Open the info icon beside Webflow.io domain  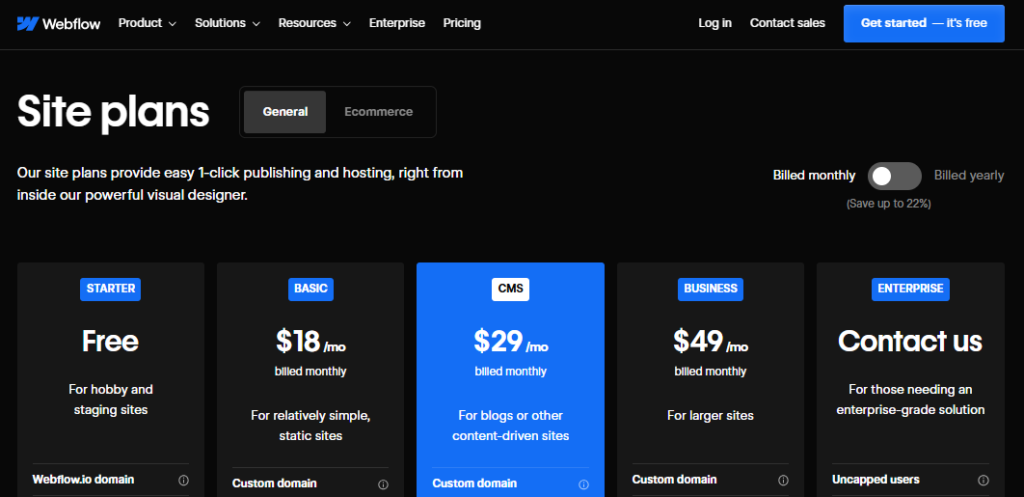tap(184, 480)
